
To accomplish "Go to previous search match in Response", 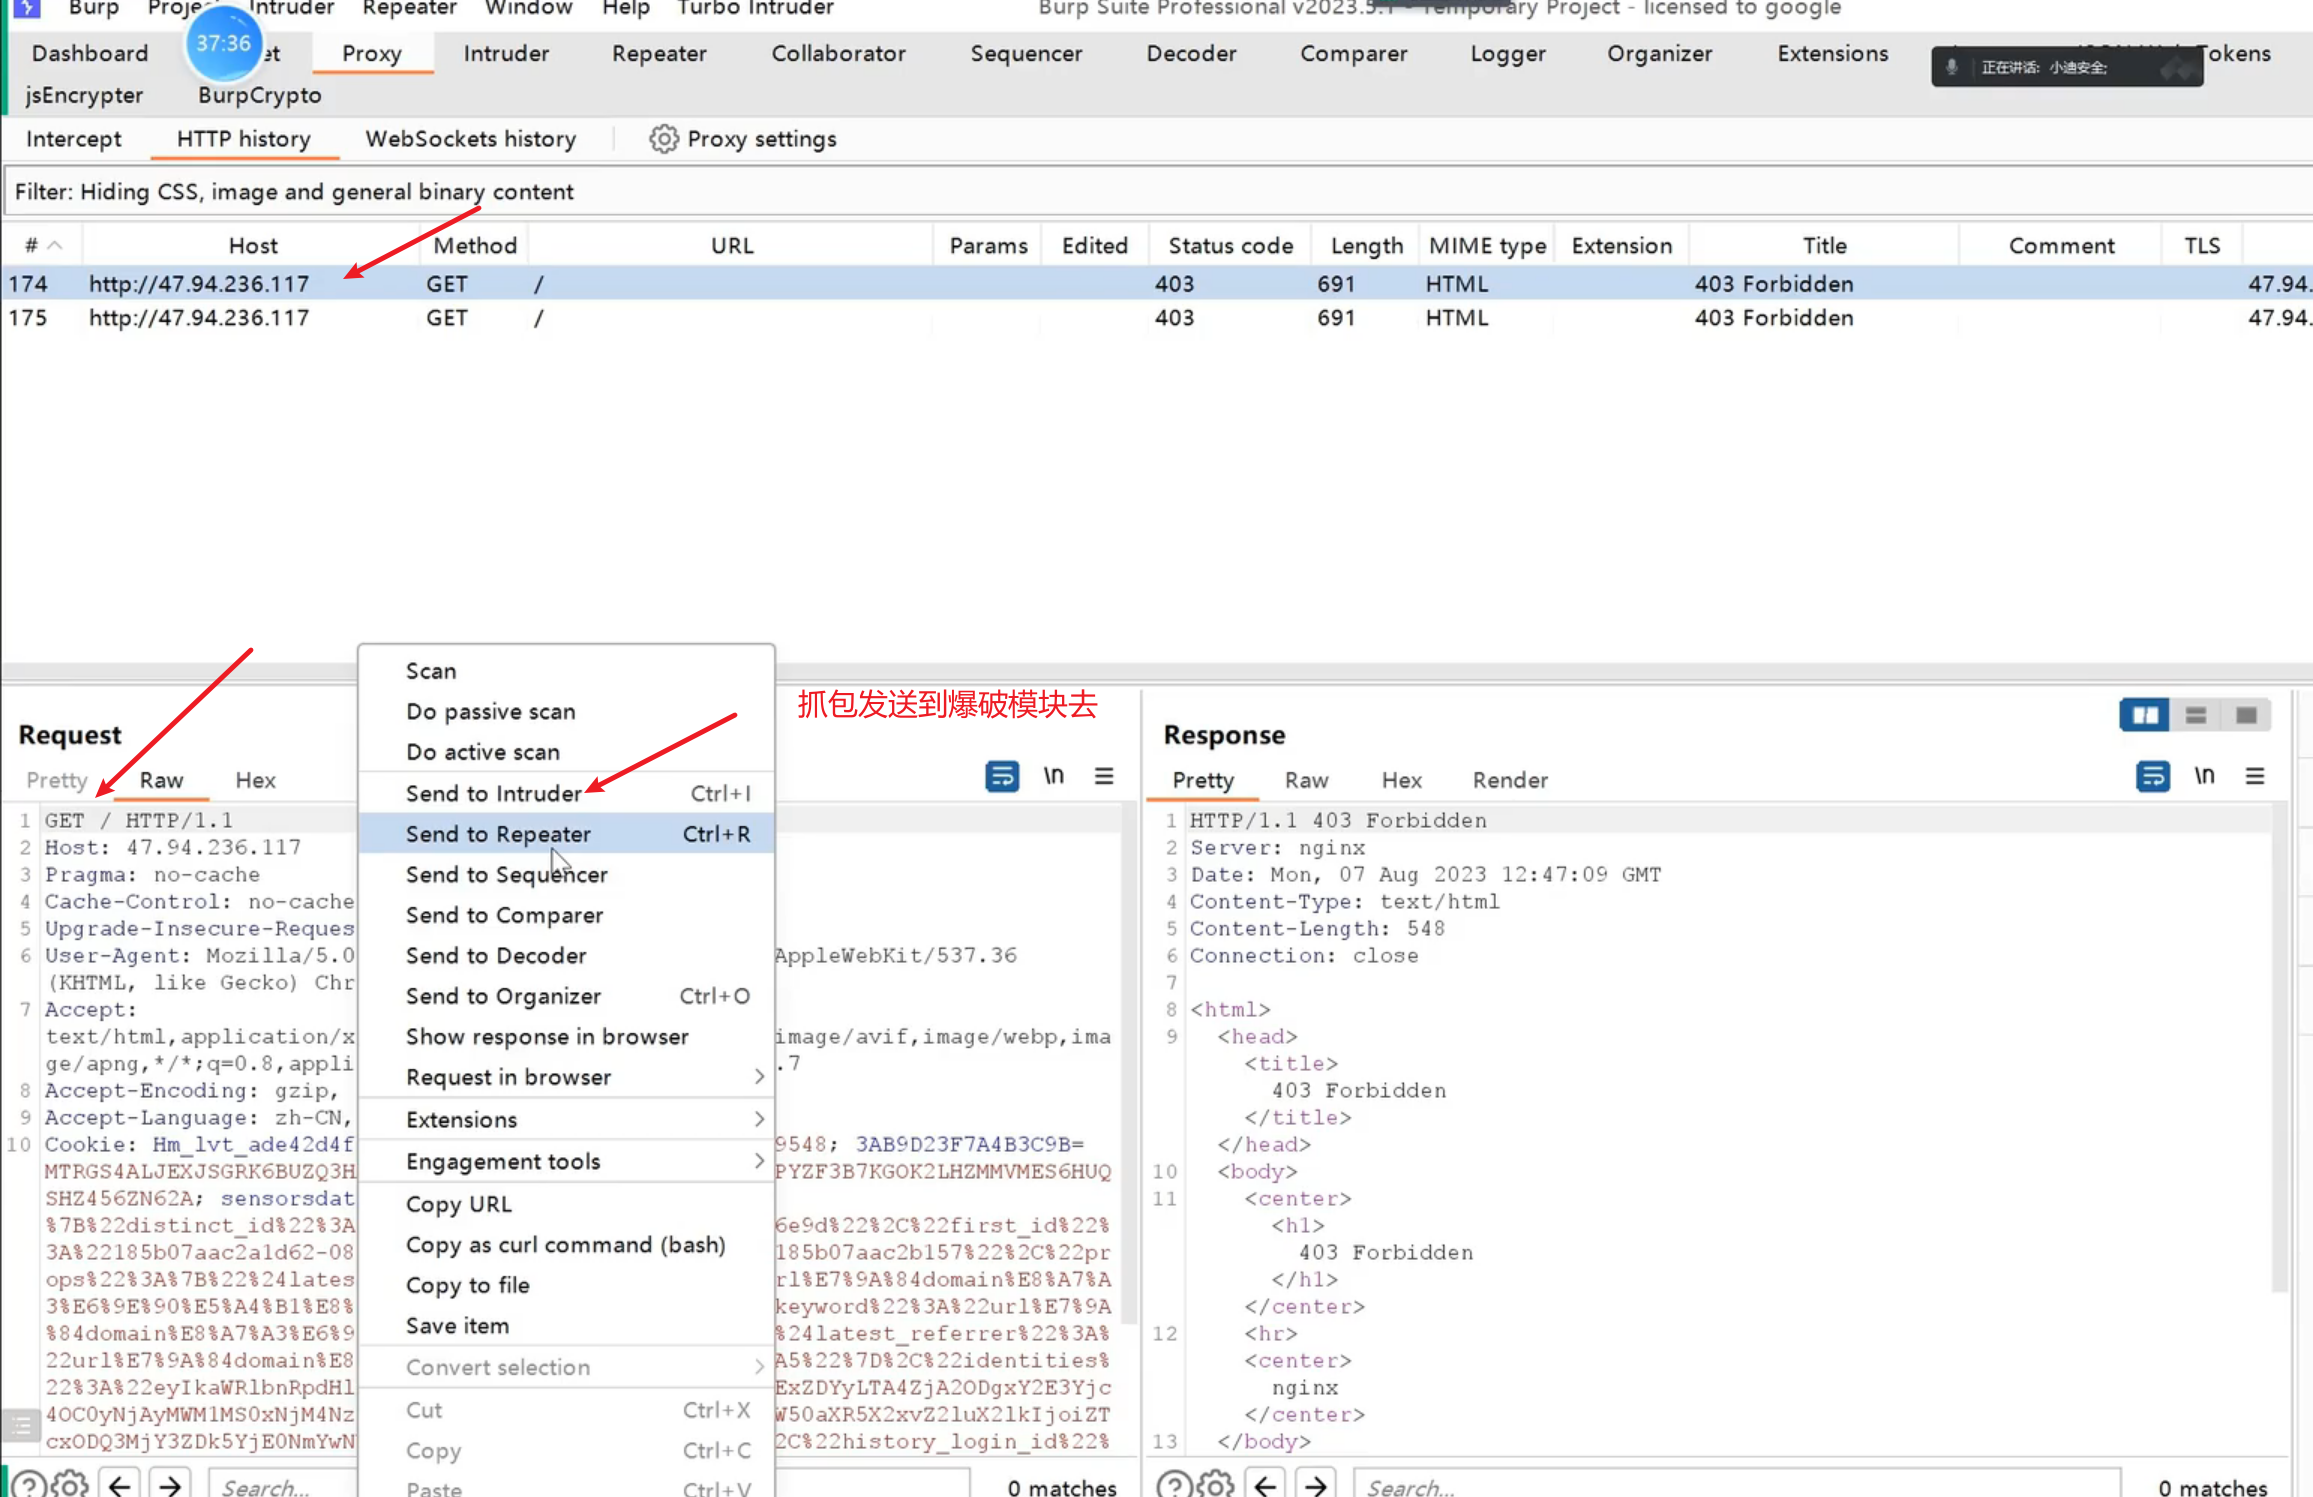I will 1265,1485.
